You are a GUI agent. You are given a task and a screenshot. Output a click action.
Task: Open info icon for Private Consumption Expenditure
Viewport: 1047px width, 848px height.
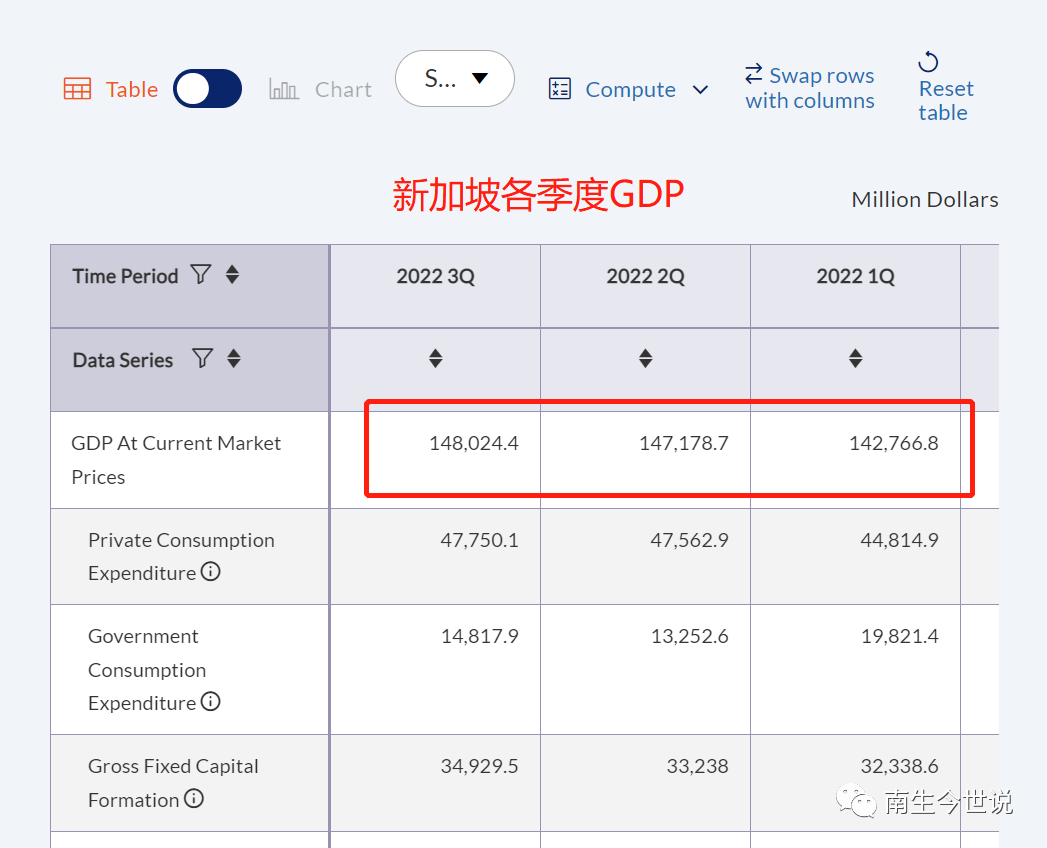(210, 572)
